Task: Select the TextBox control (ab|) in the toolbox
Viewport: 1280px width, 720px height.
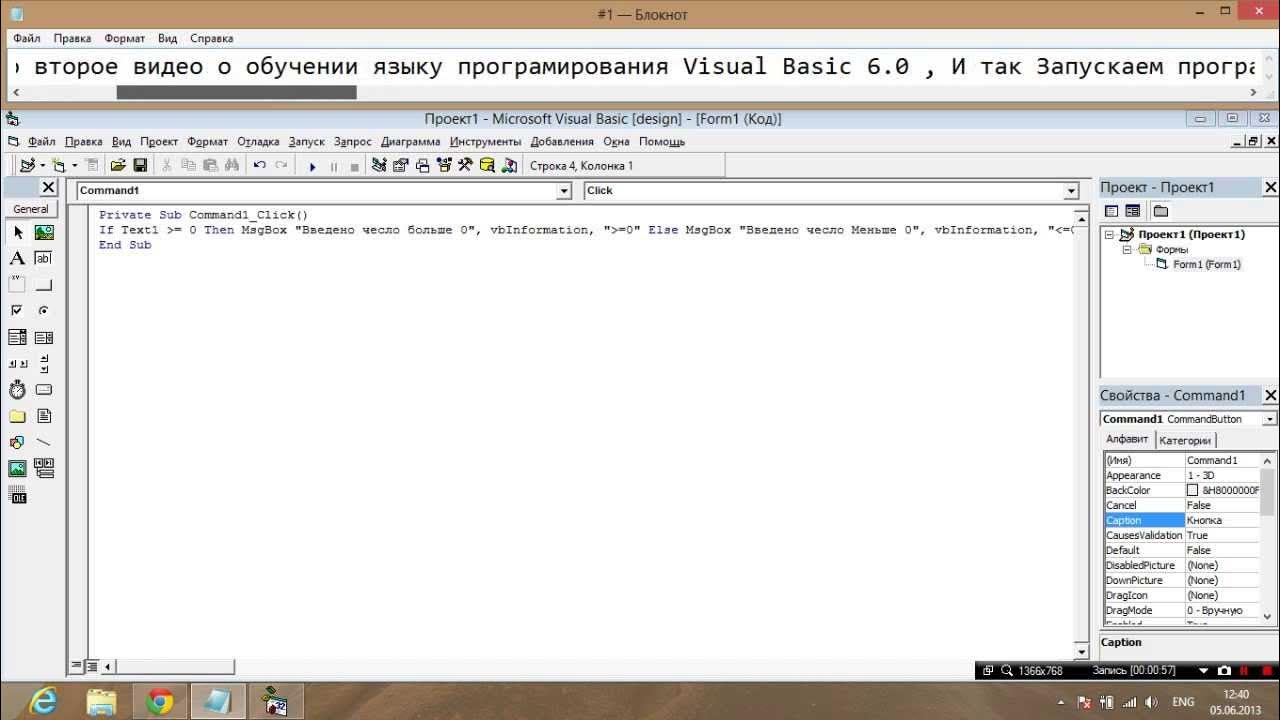Action: (x=44, y=258)
